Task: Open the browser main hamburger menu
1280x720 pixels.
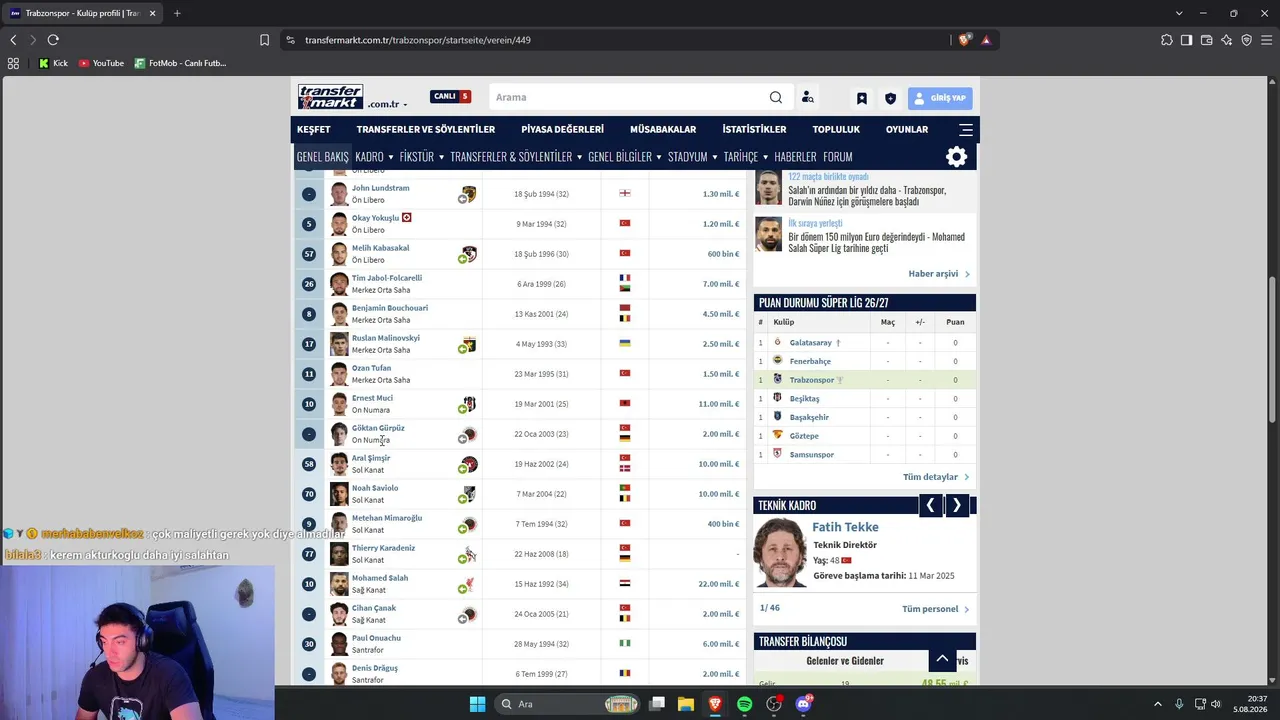Action: (x=1266, y=40)
